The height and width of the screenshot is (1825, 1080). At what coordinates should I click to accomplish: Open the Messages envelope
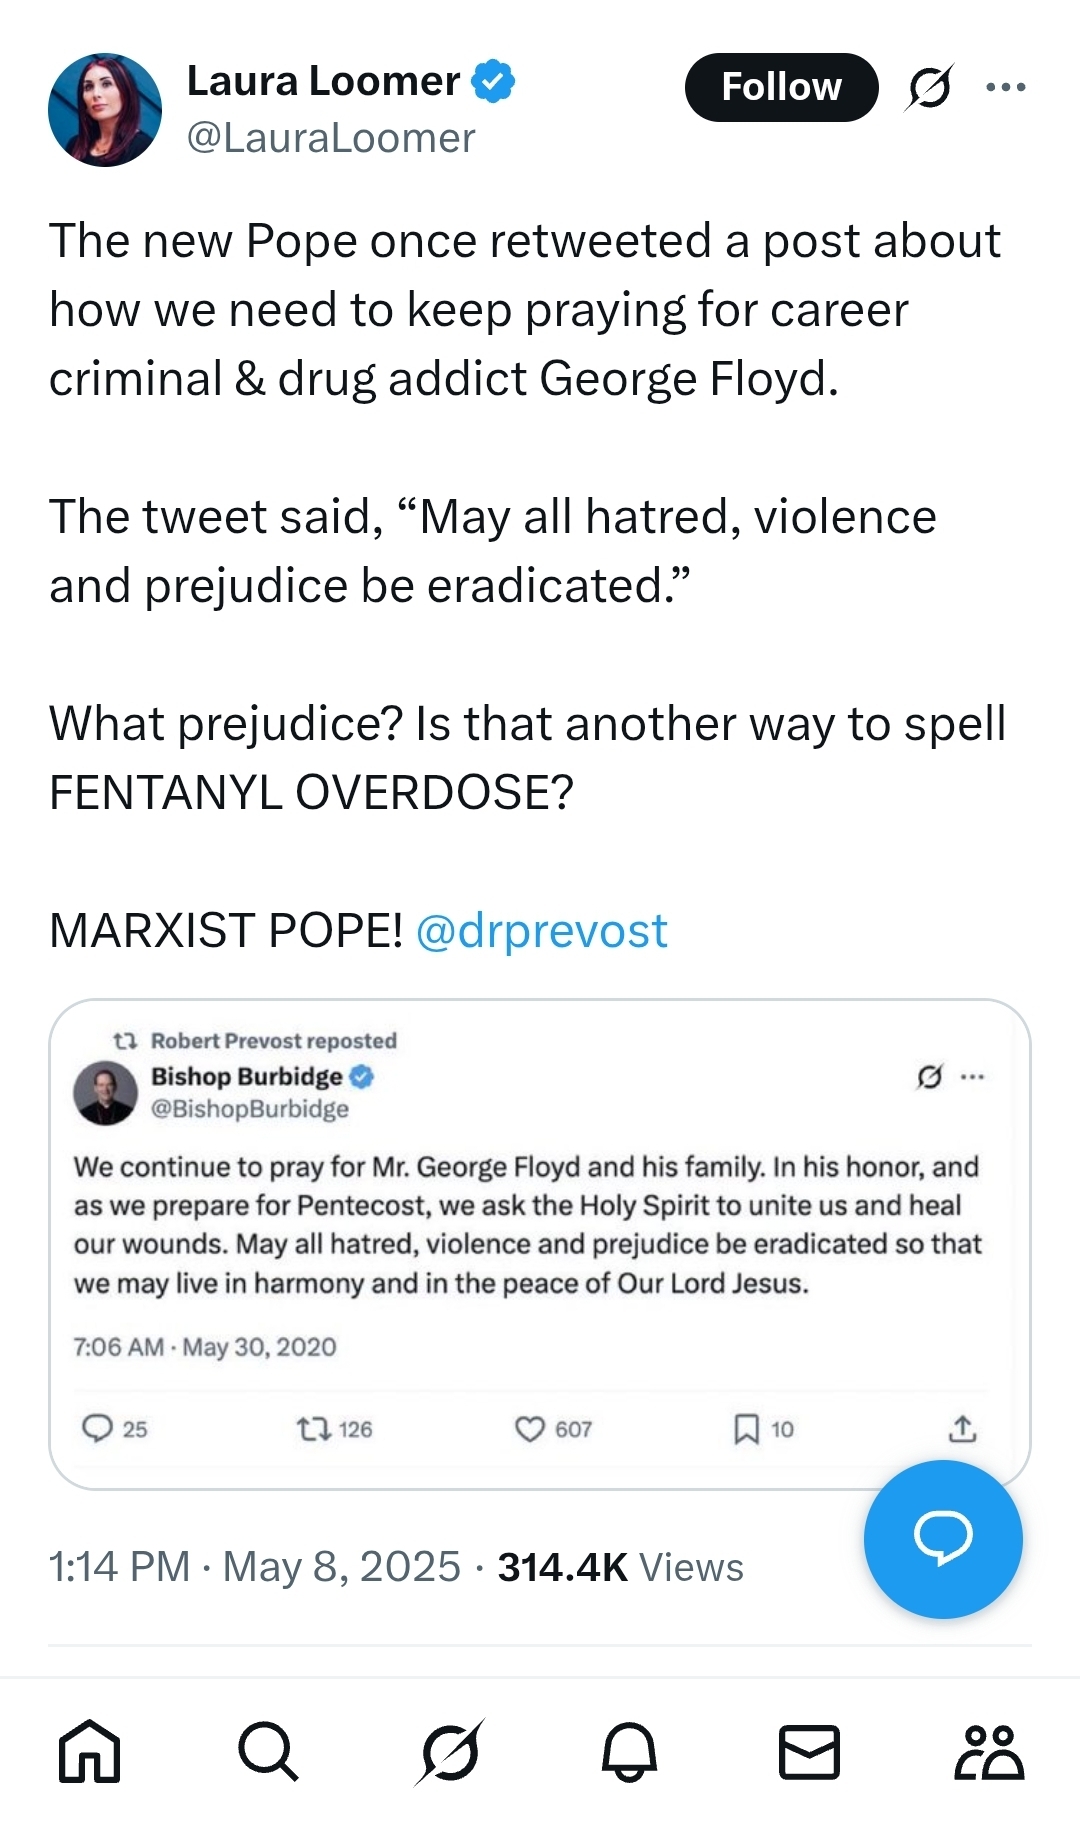coord(809,1752)
